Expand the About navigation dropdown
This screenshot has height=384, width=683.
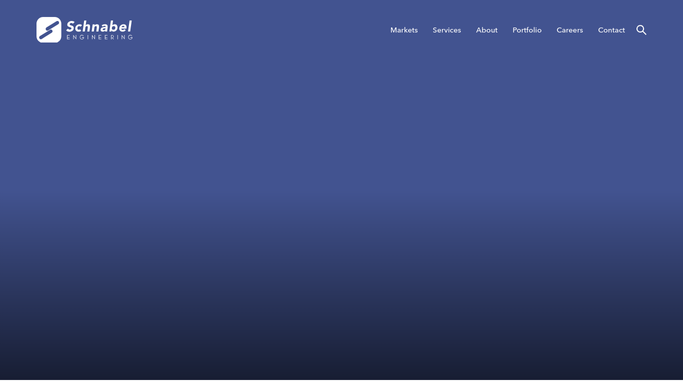[x=487, y=30]
